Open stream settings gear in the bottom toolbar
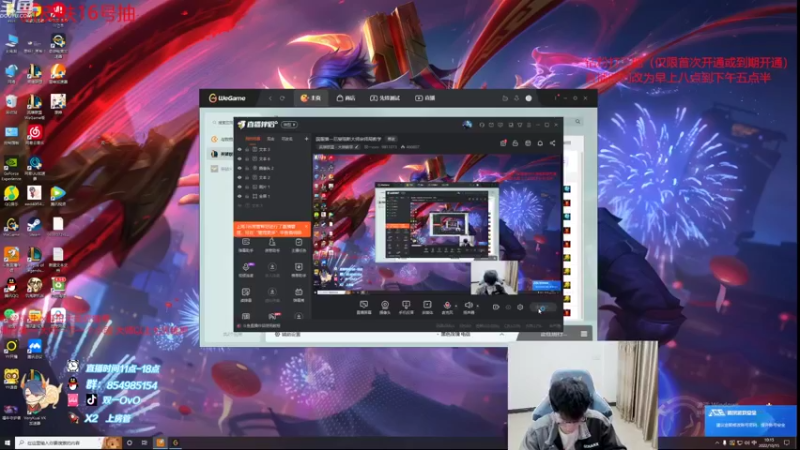Viewport: 800px width, 450px height. (520, 307)
